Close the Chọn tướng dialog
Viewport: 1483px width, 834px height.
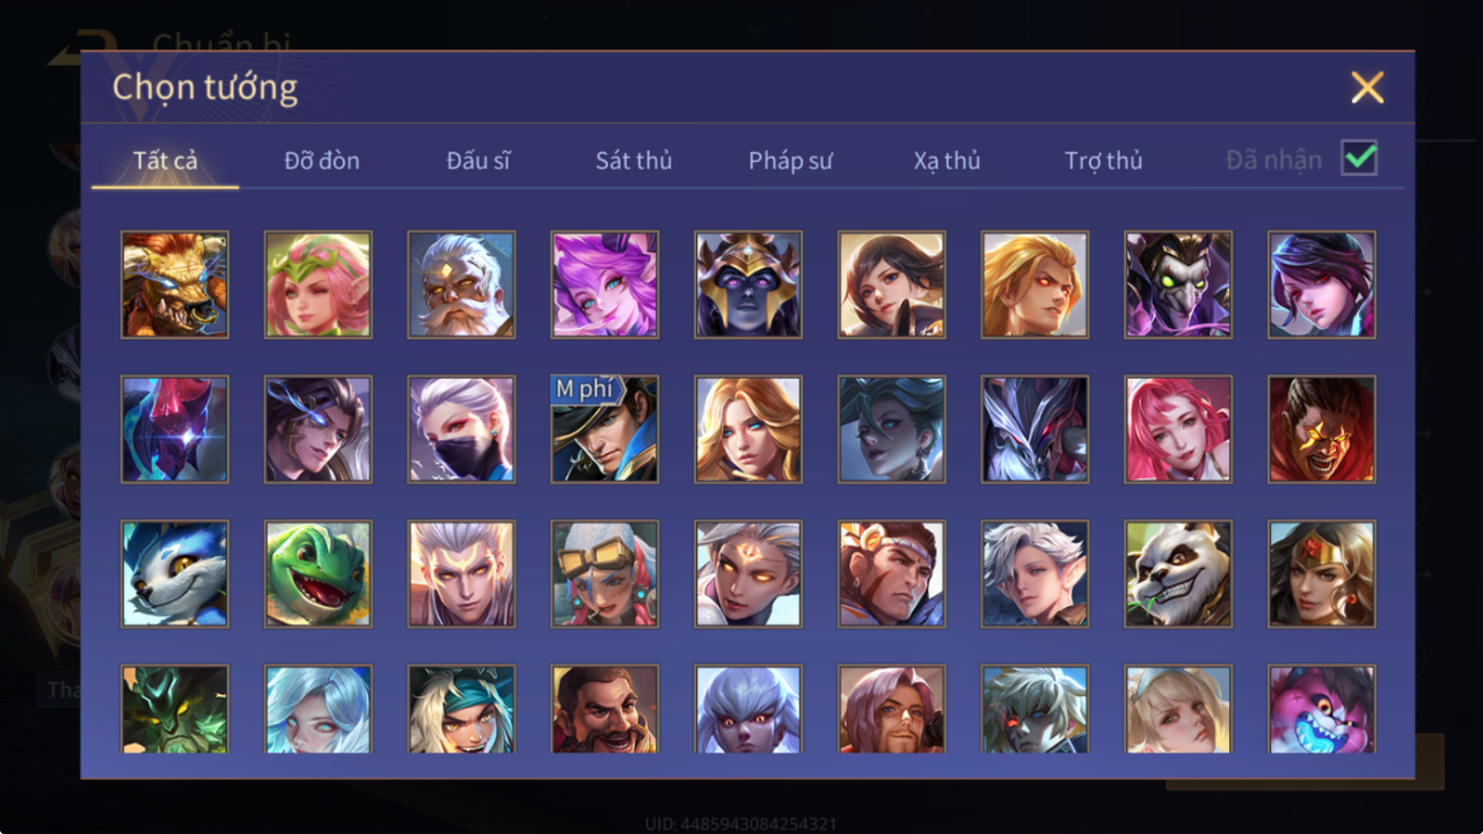[x=1367, y=88]
